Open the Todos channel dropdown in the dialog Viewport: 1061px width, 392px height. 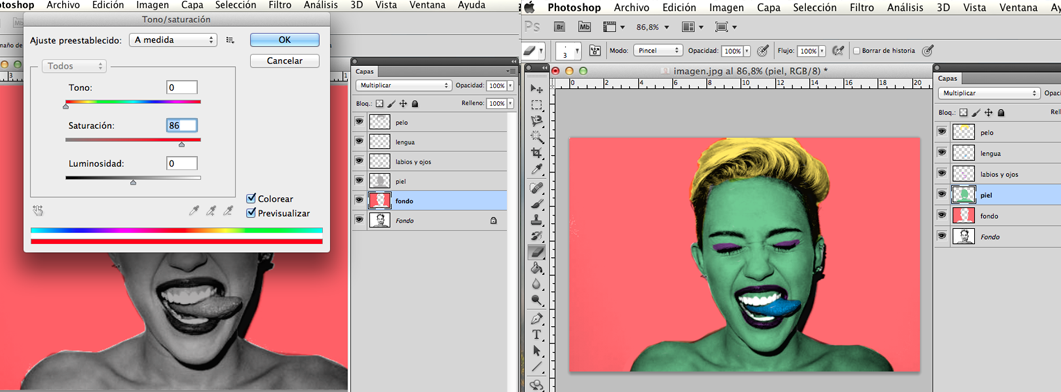click(x=74, y=66)
